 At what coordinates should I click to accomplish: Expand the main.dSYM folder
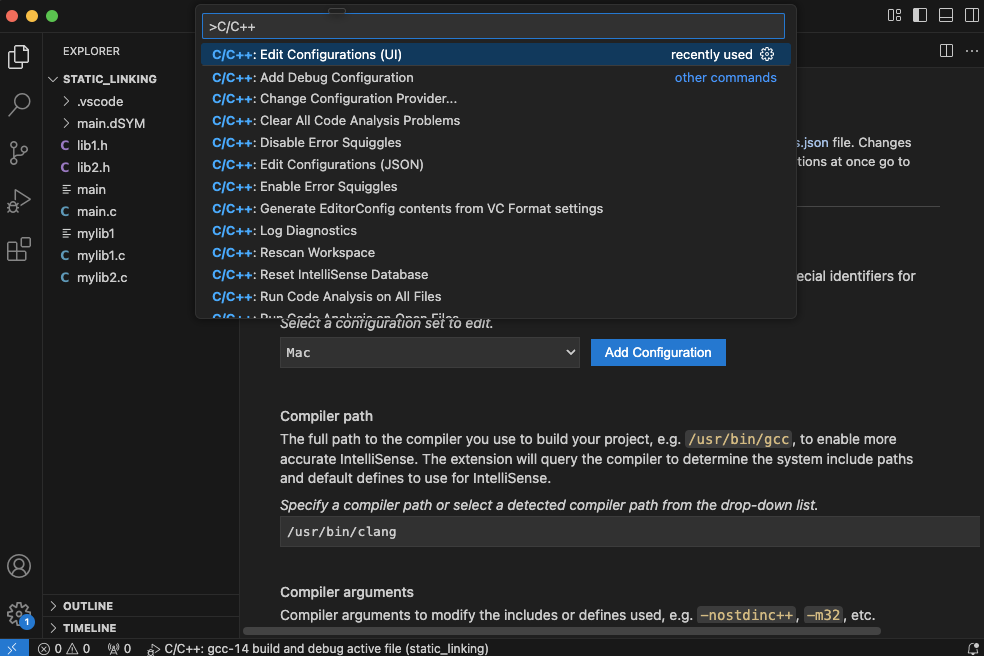(x=66, y=123)
